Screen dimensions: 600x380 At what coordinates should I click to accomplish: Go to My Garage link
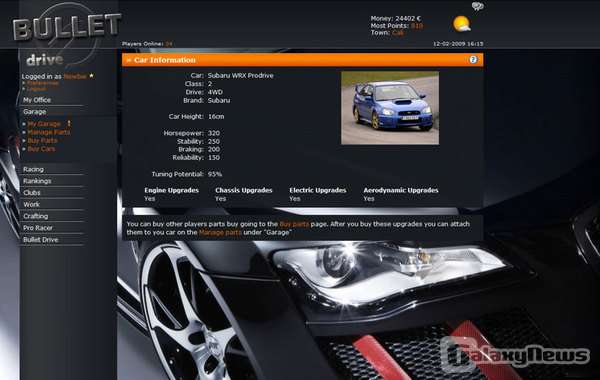pyautogui.click(x=44, y=124)
